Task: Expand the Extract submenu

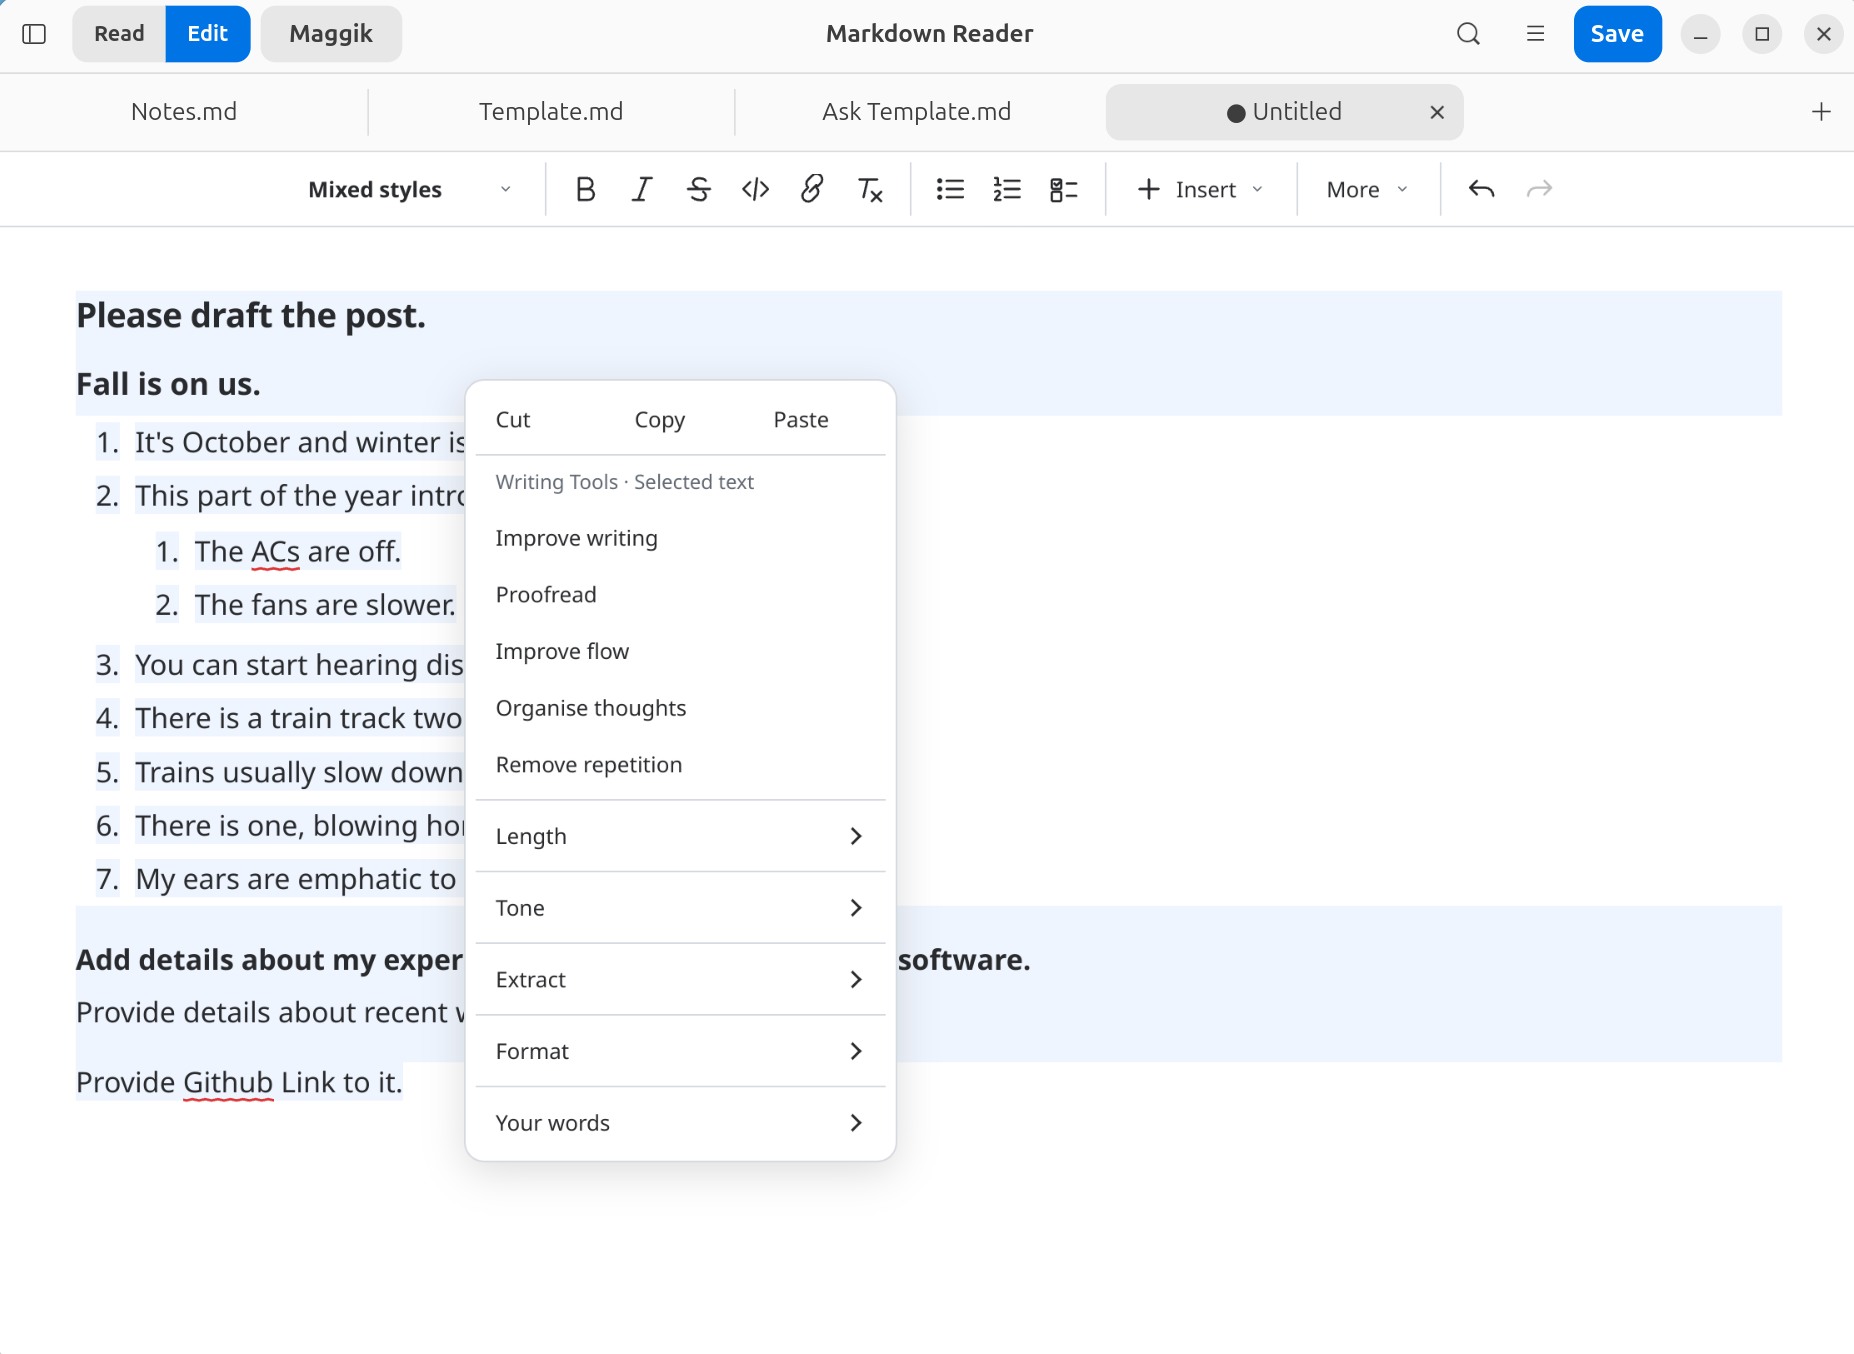Action: (x=680, y=980)
